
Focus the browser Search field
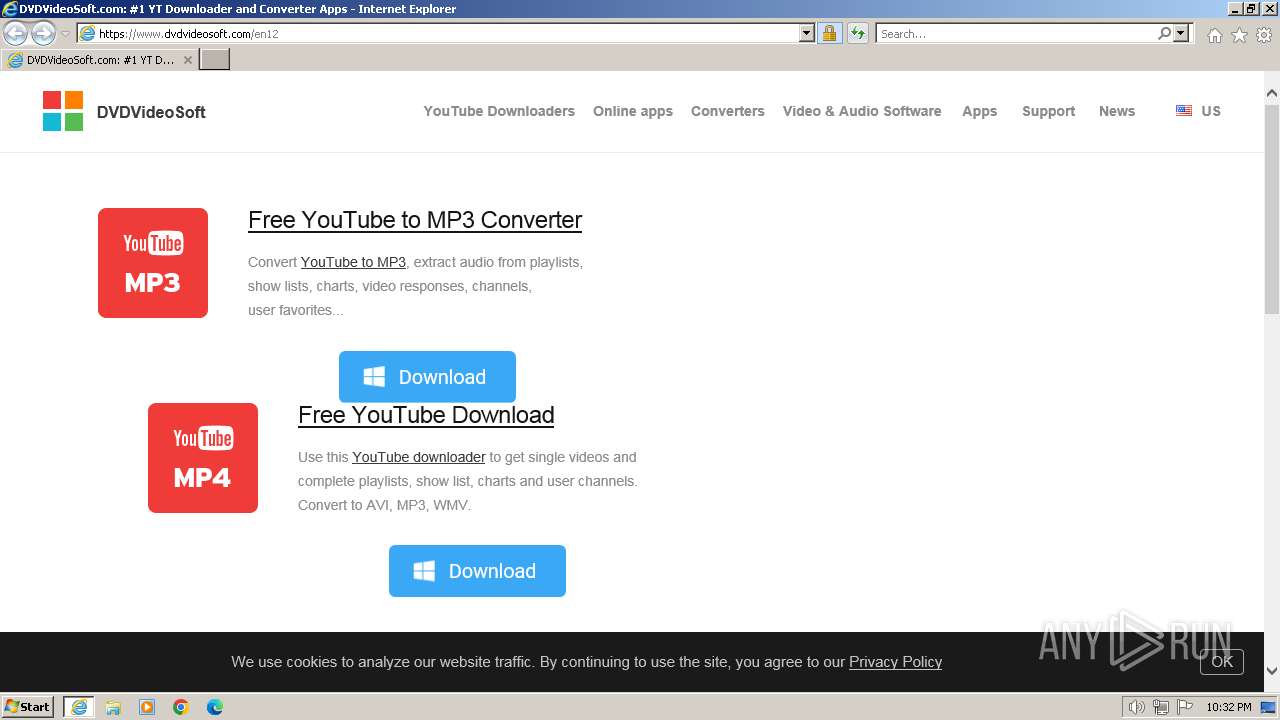click(x=1016, y=33)
